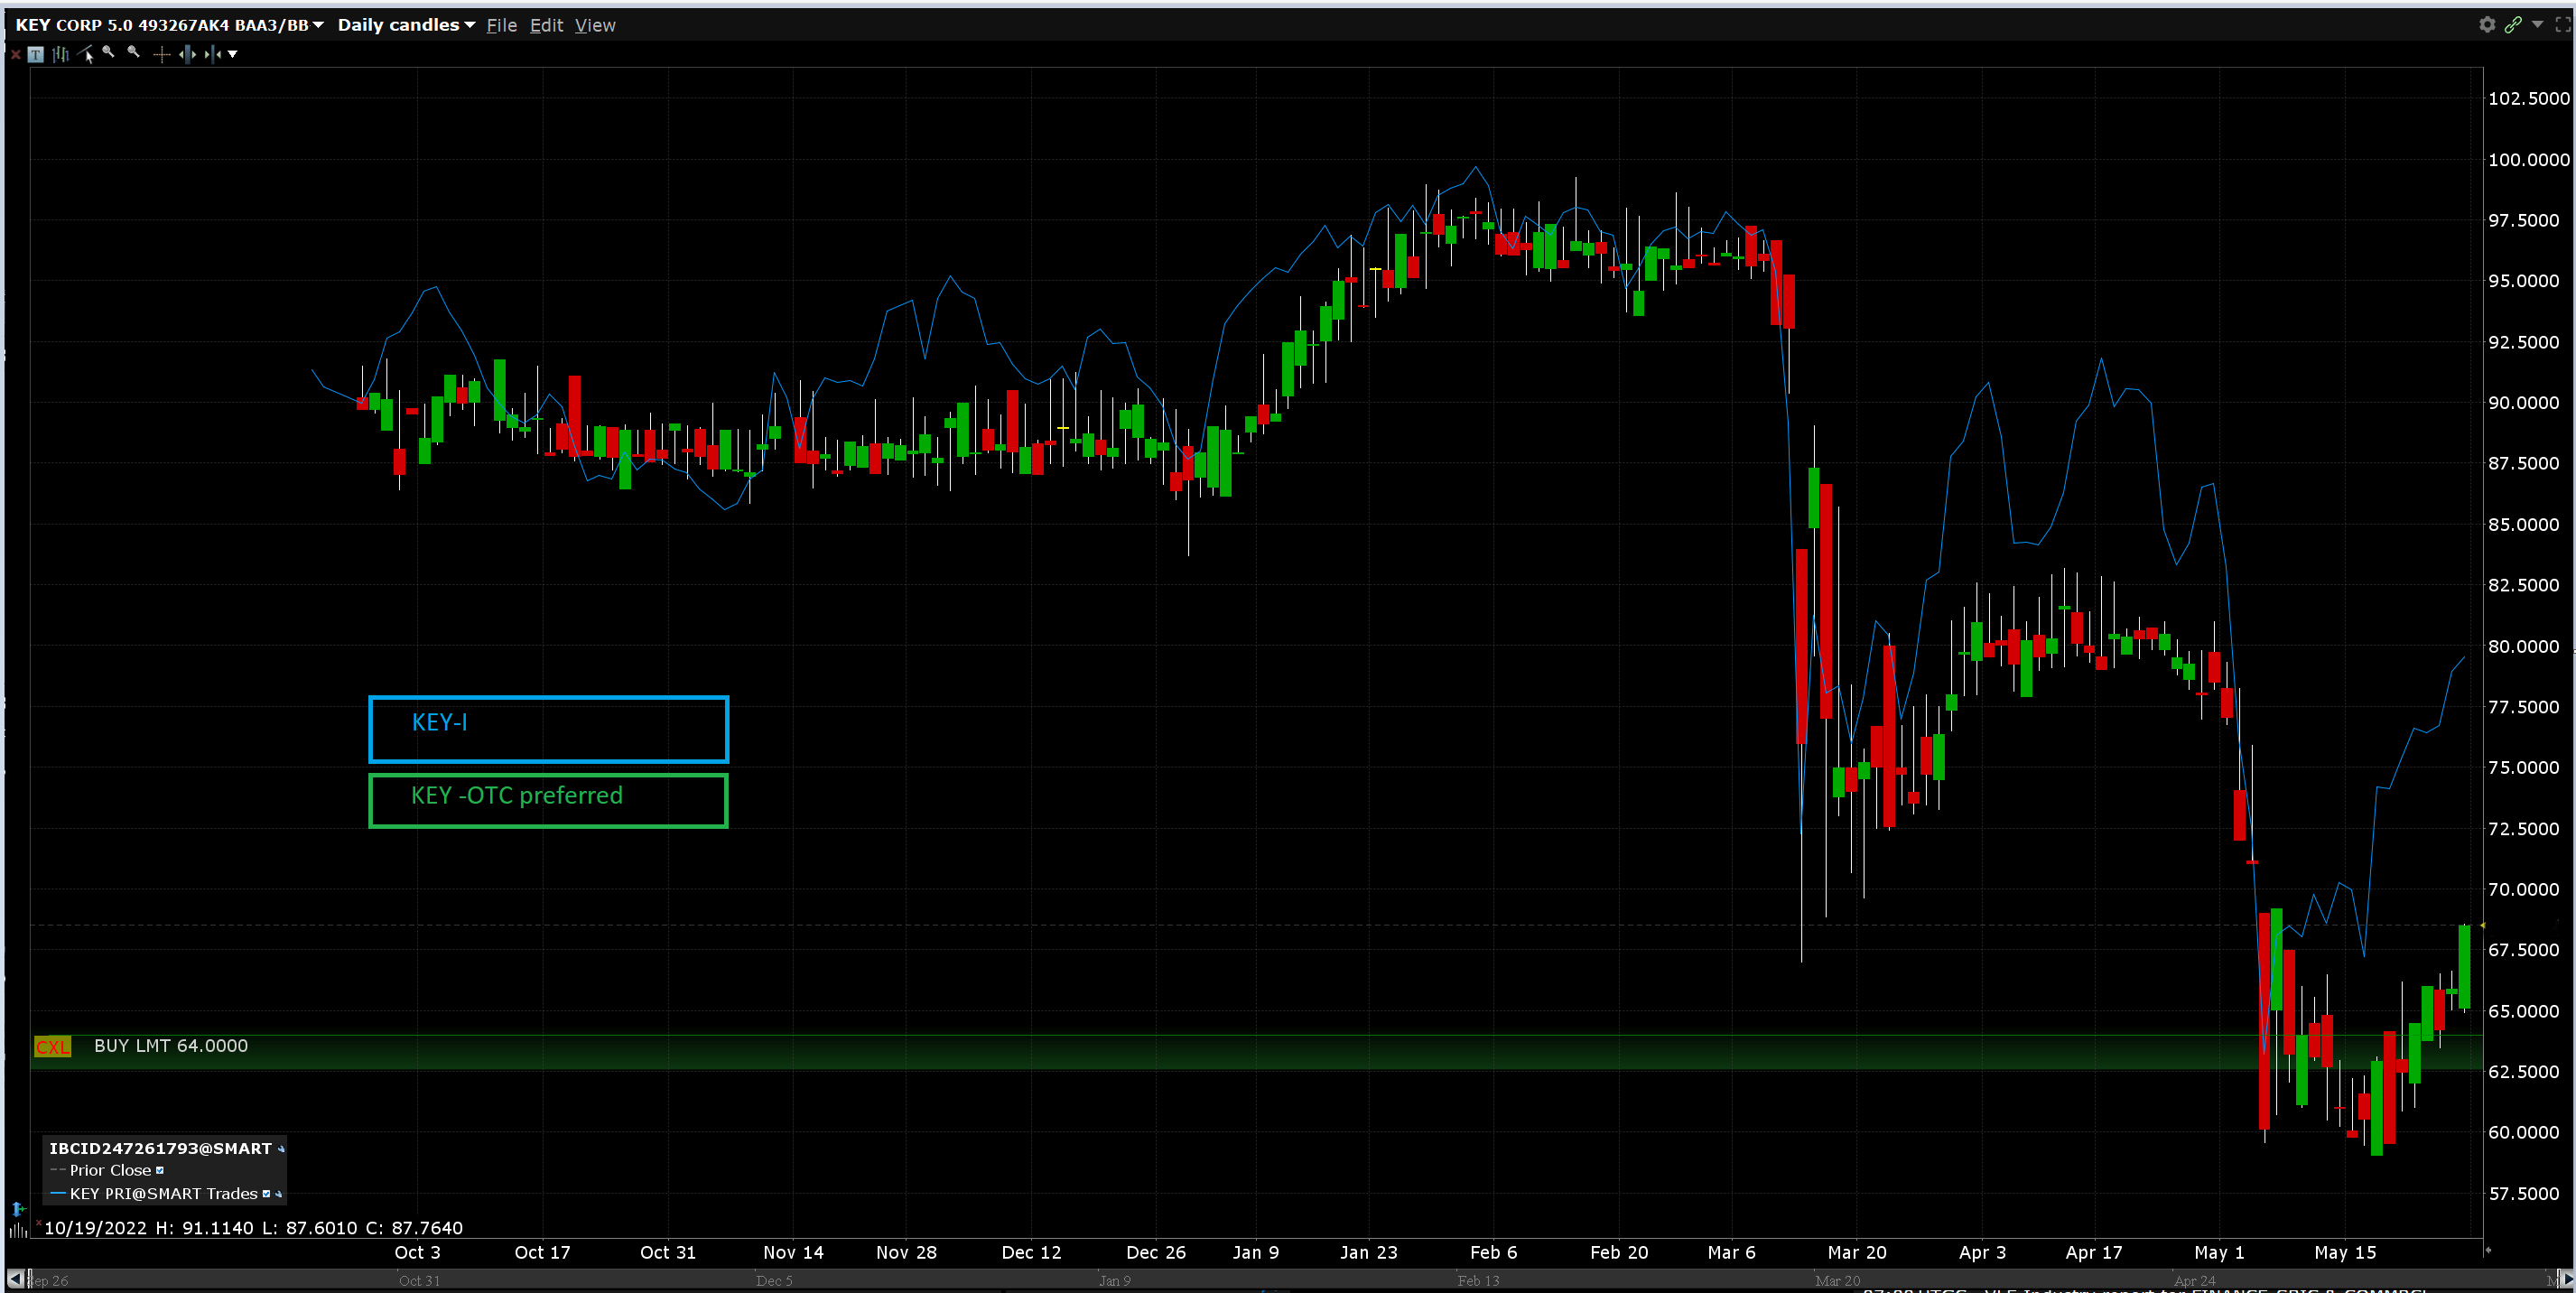This screenshot has height=1293, width=2576.
Task: Open the KEY CORP contract dropdown
Action: coord(318,25)
